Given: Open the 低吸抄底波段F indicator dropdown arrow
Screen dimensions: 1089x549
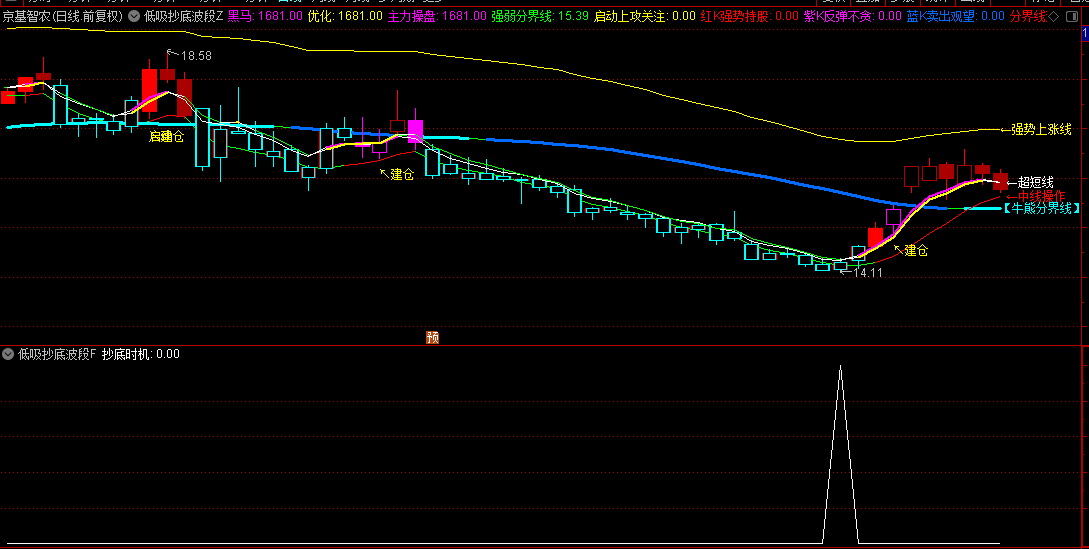Looking at the screenshot, I should tap(8, 354).
